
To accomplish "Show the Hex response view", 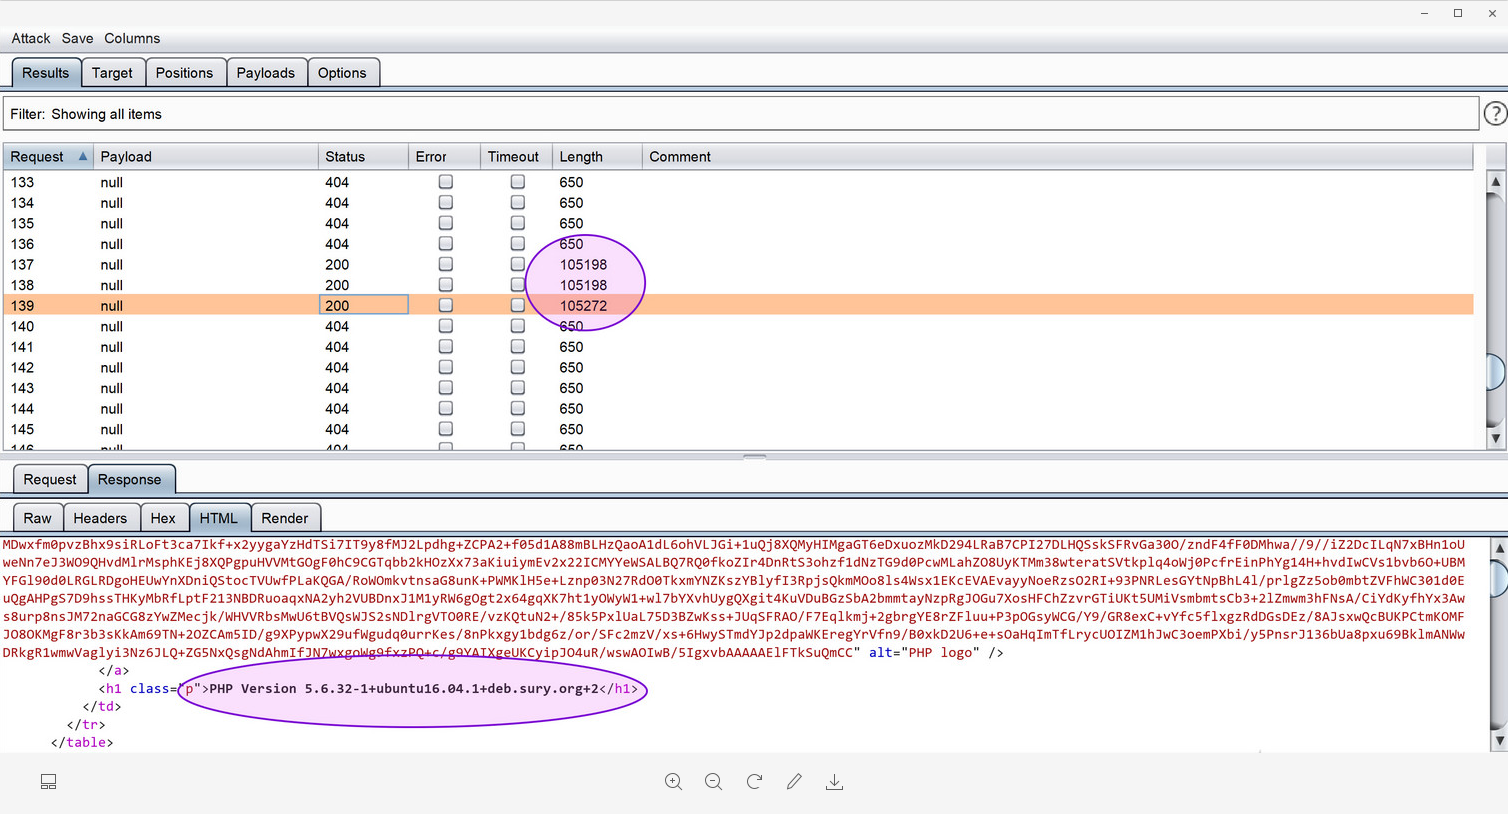I will [x=163, y=518].
